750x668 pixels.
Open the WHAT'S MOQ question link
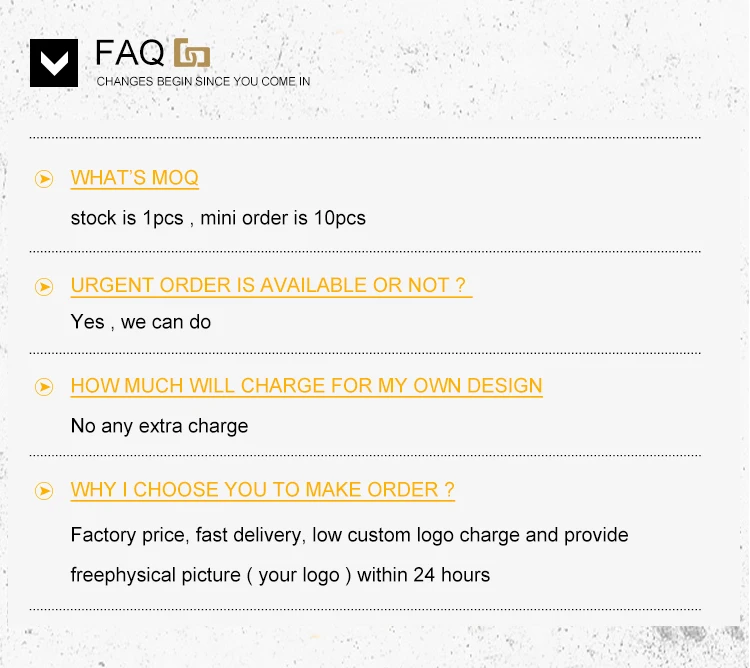click(134, 178)
